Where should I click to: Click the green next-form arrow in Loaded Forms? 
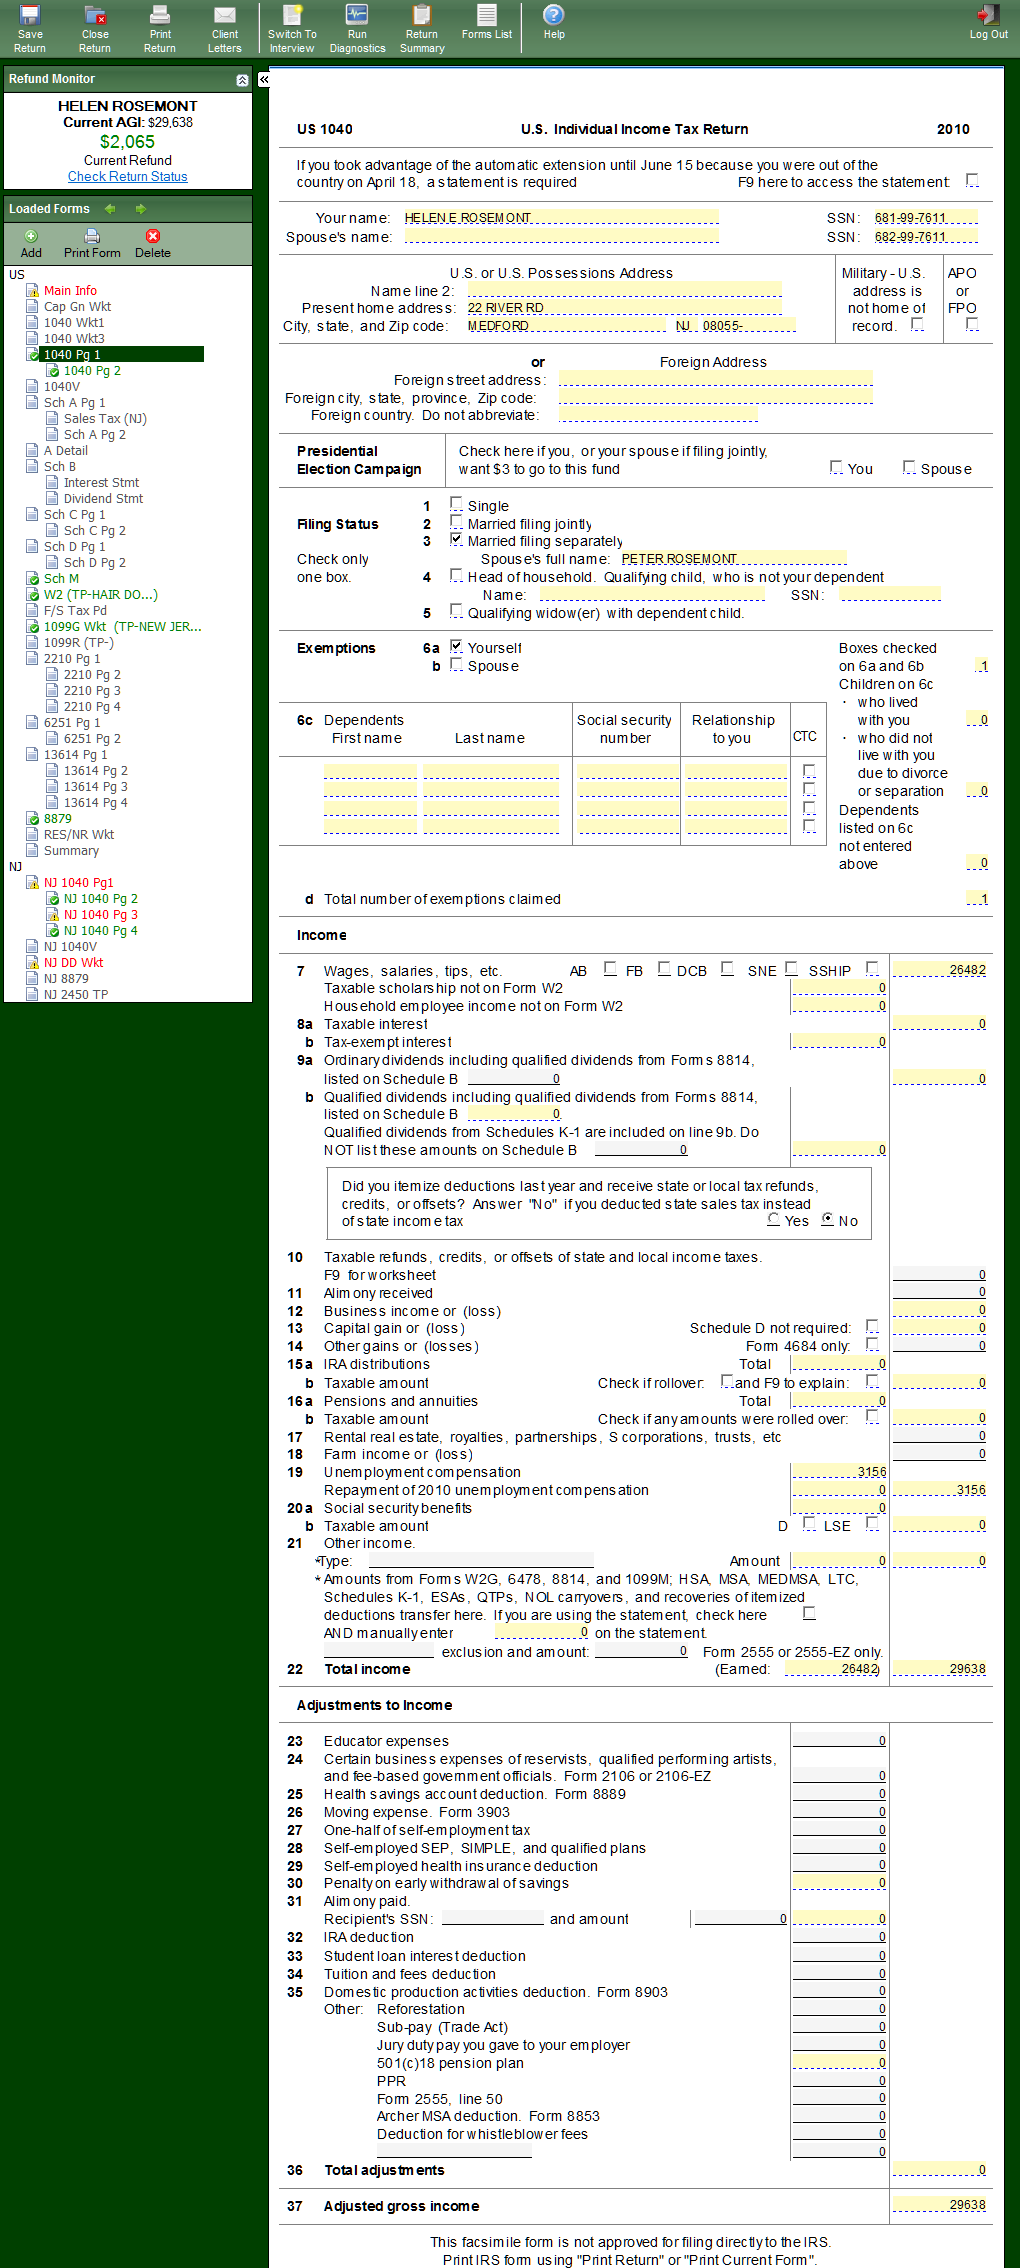[x=141, y=209]
